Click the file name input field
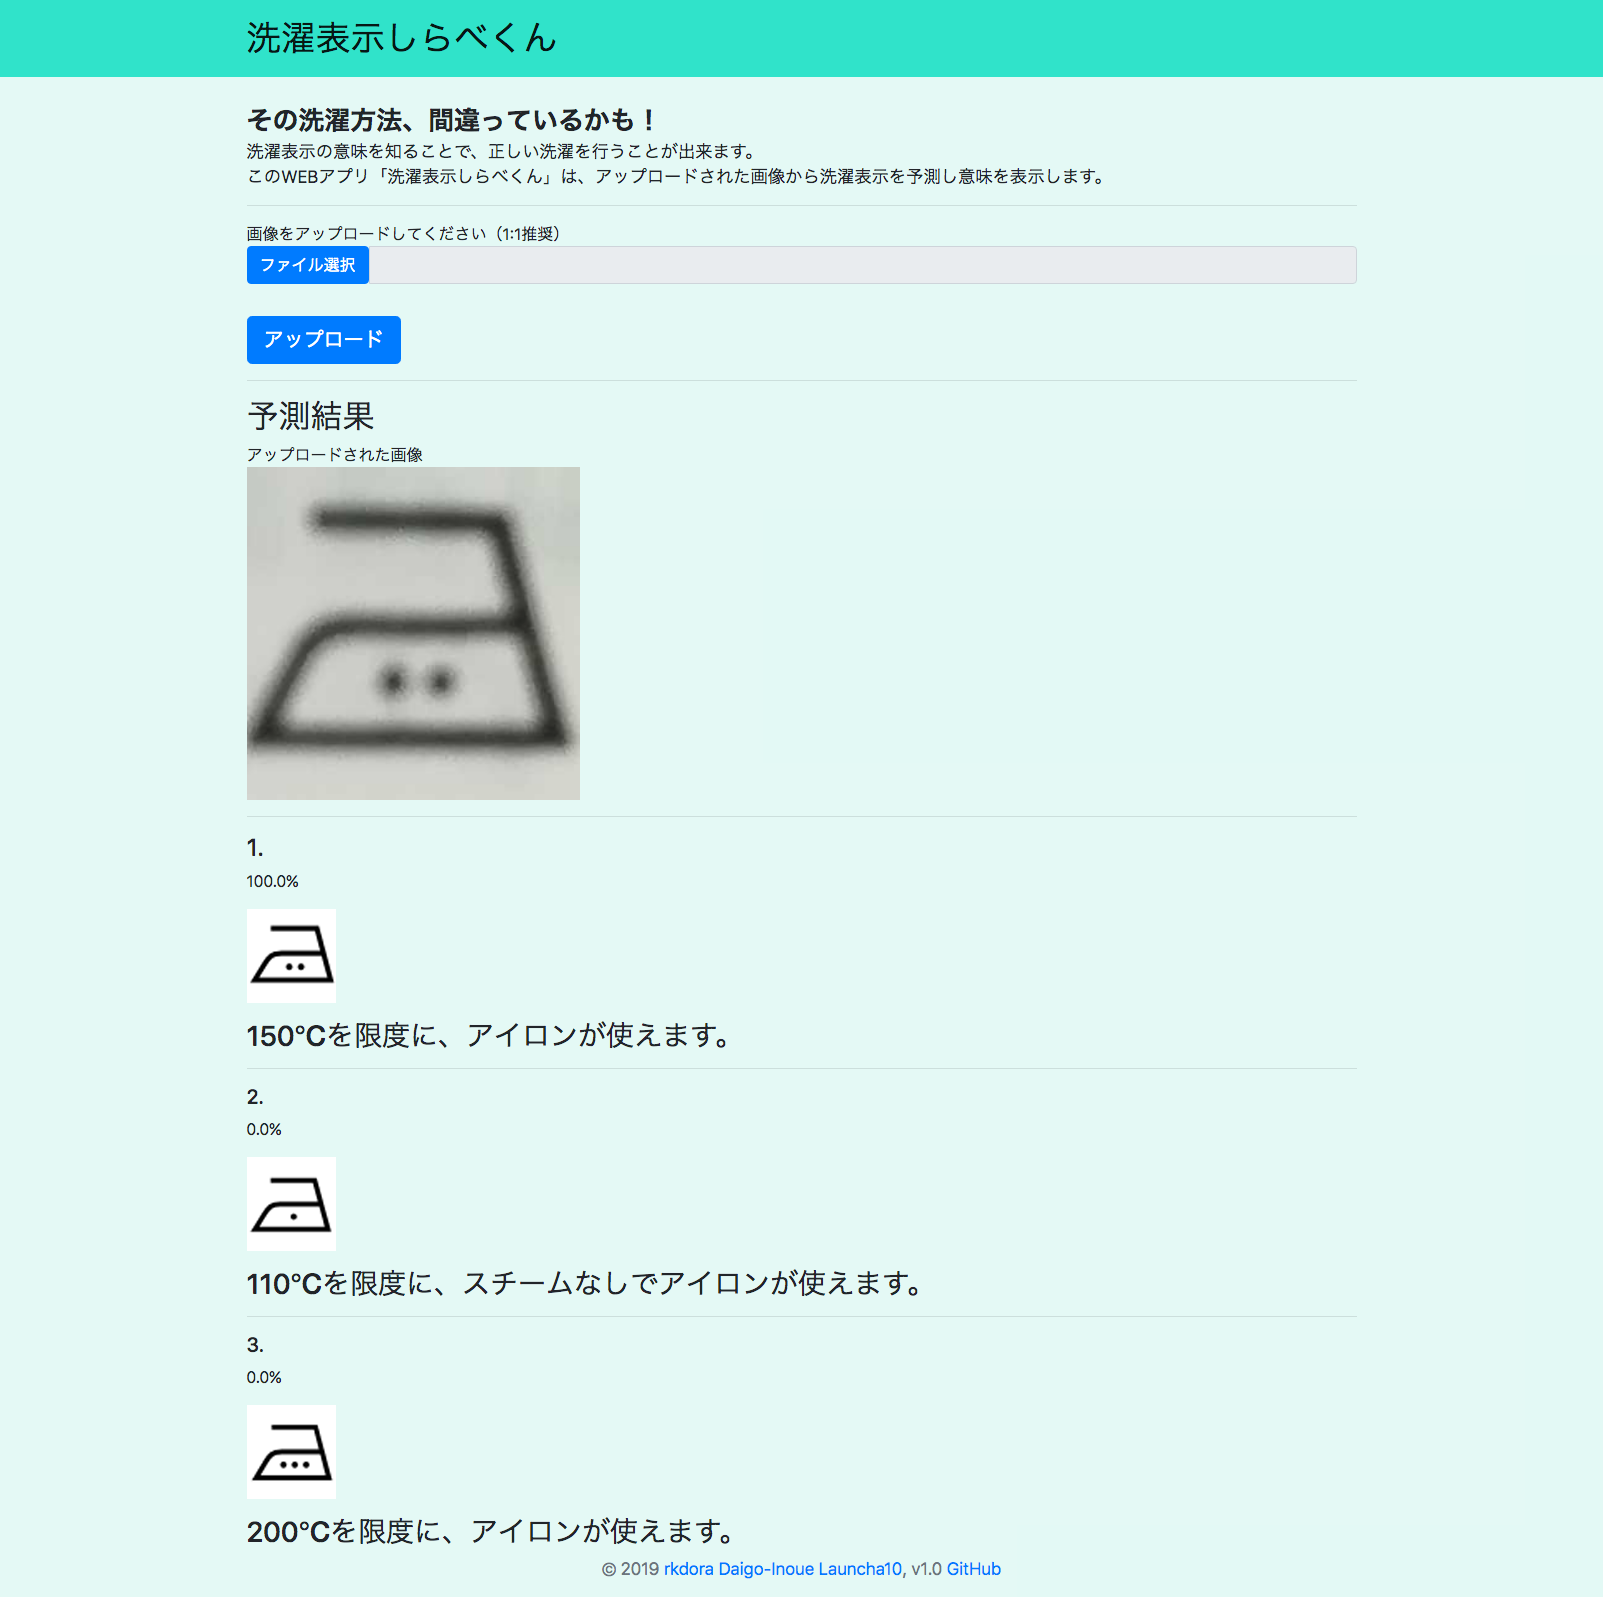The image size is (1603, 1597). coord(860,265)
